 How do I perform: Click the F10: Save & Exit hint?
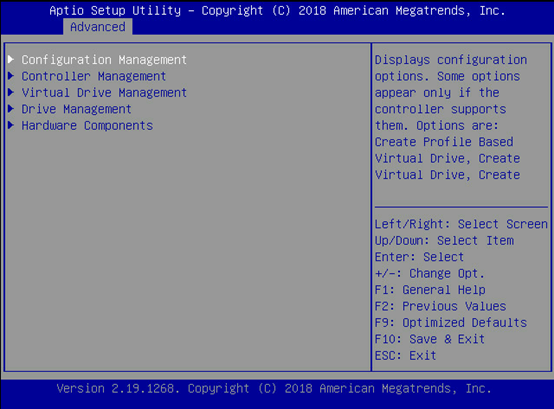click(430, 339)
